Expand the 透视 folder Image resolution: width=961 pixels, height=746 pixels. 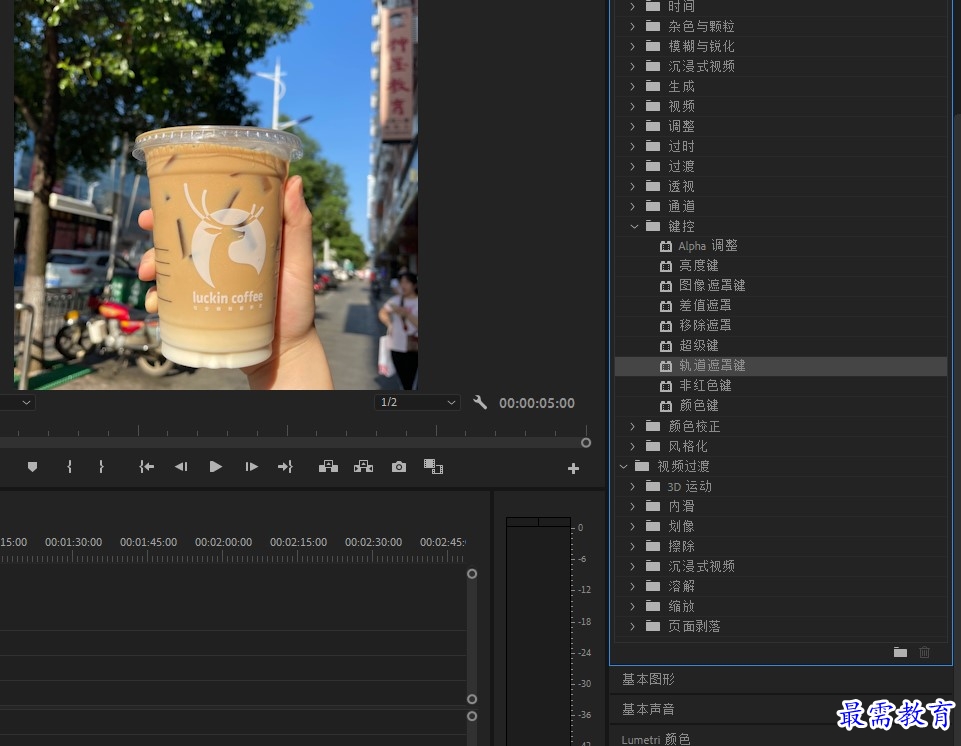point(632,186)
